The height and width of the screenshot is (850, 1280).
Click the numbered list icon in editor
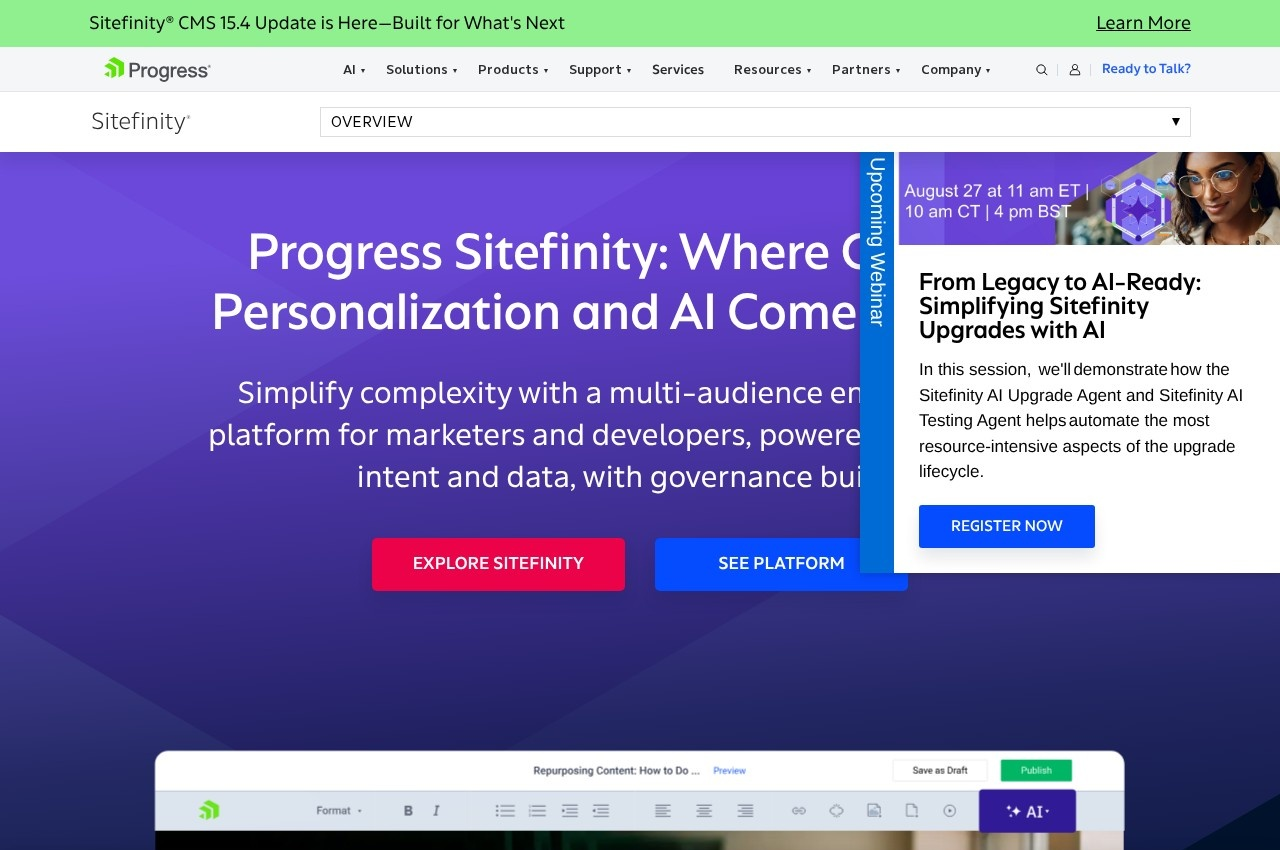point(538,811)
